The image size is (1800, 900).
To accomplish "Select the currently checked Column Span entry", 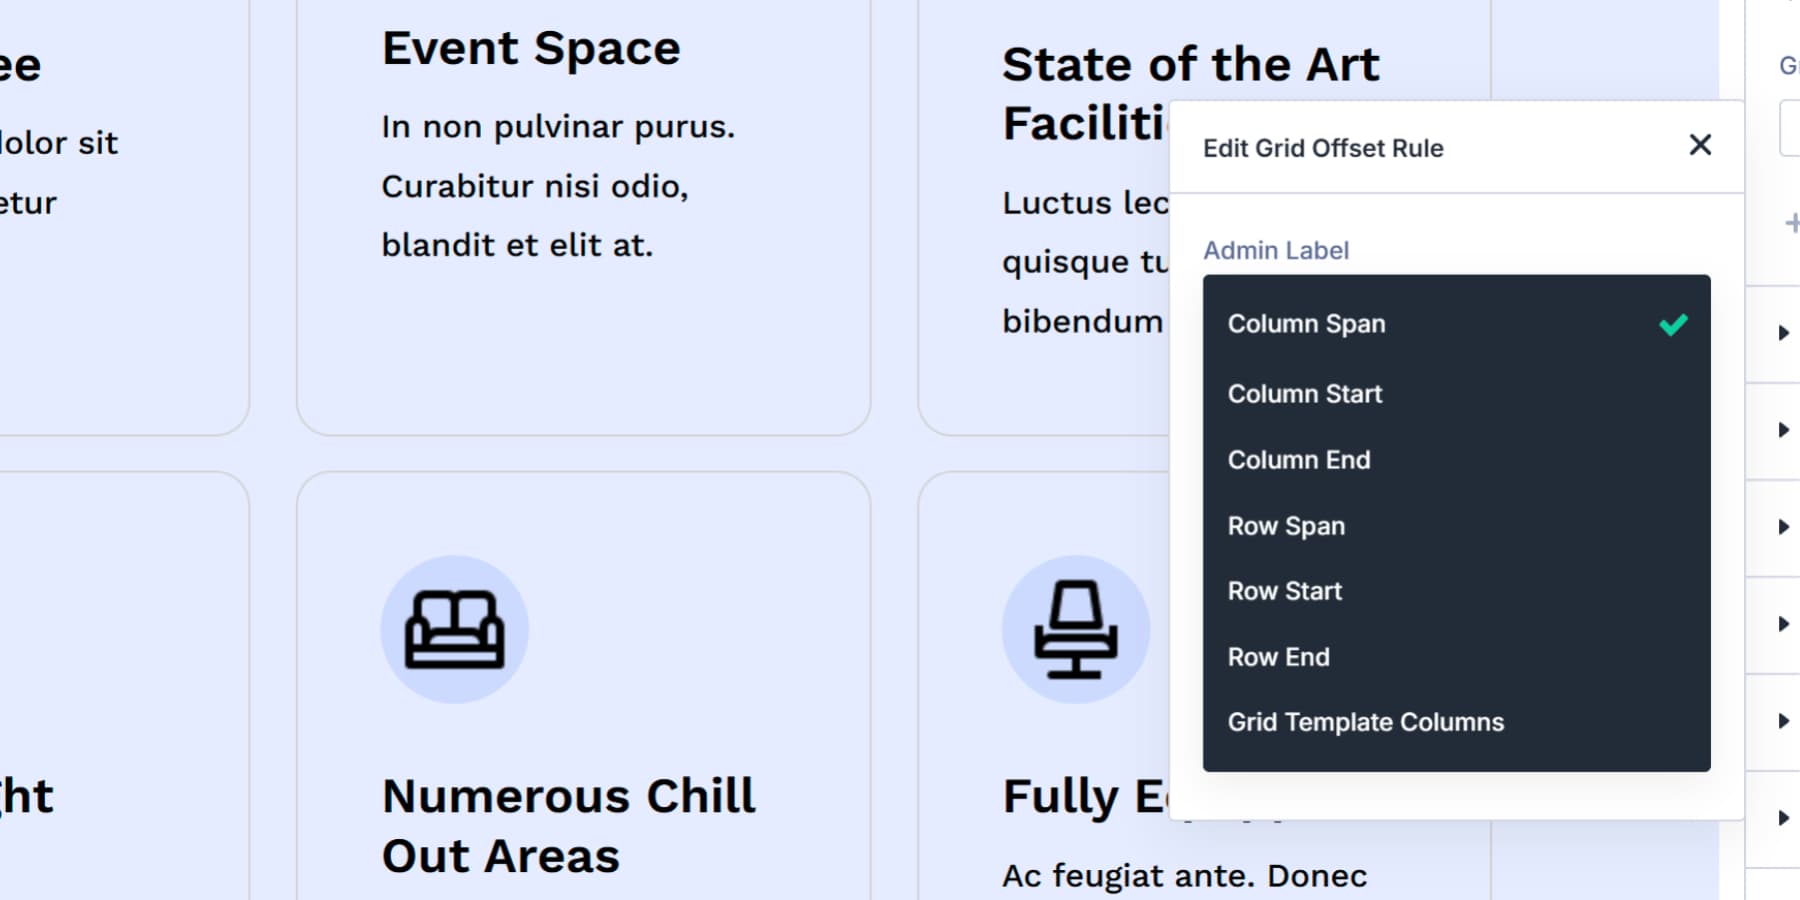I will [1306, 323].
